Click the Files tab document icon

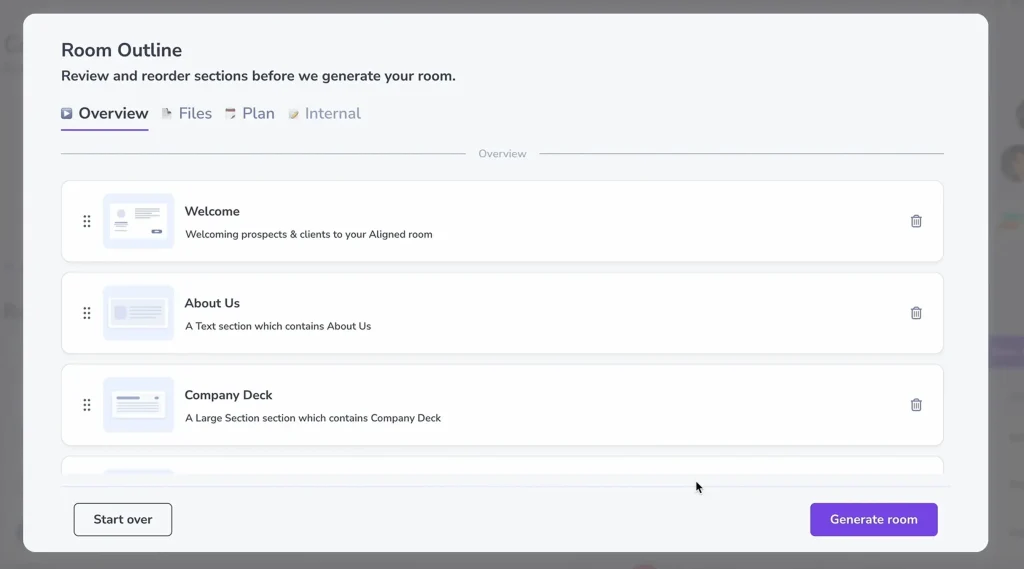(x=167, y=114)
